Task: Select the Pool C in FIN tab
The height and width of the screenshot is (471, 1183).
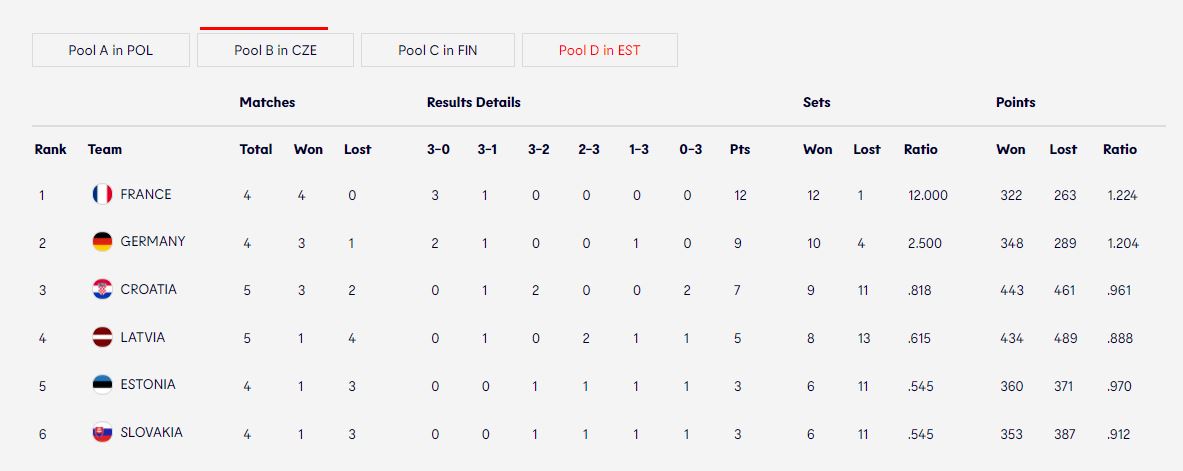Action: 438,51
